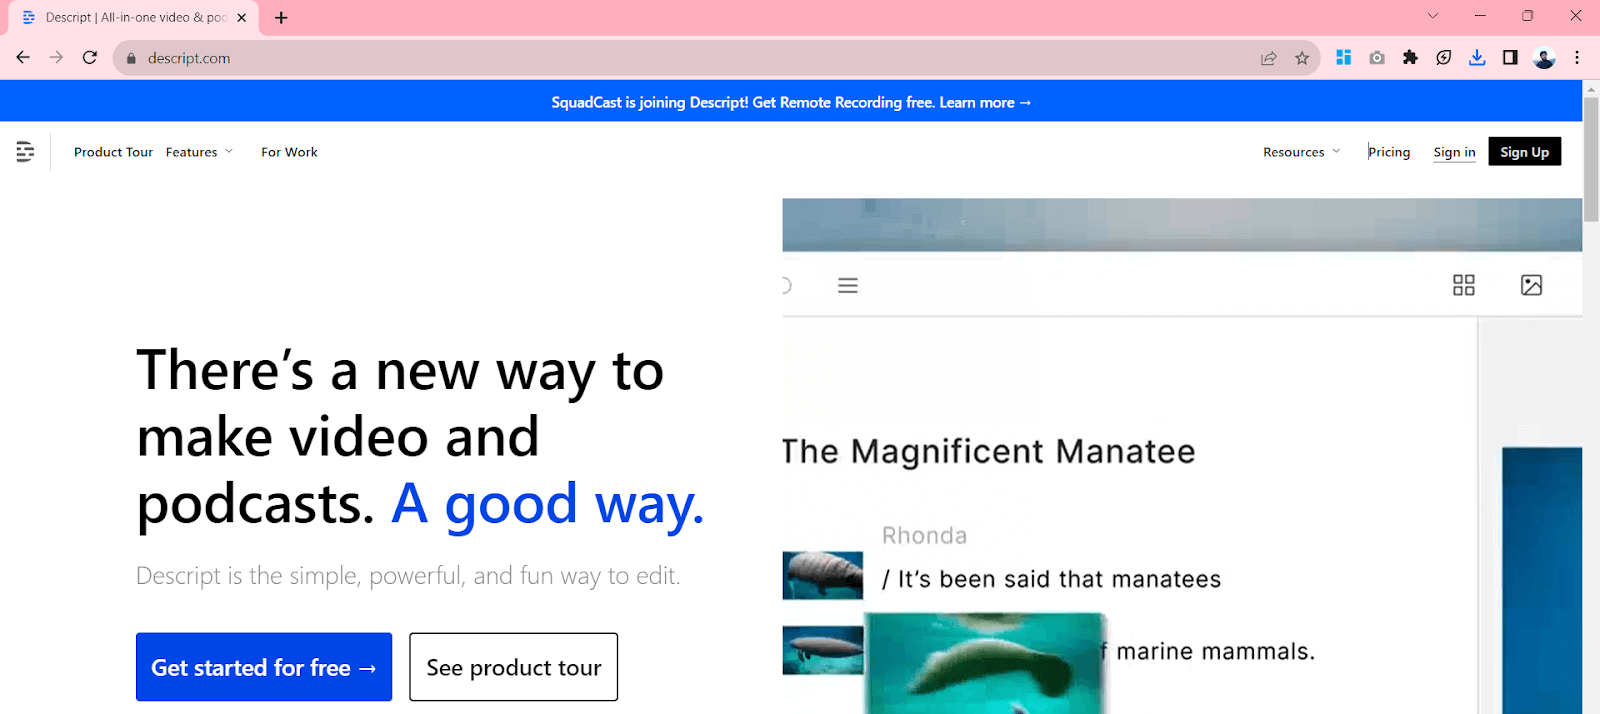Screen dimensions: 1600x714
Task: Click the A good way. blue text
Action: 547,503
